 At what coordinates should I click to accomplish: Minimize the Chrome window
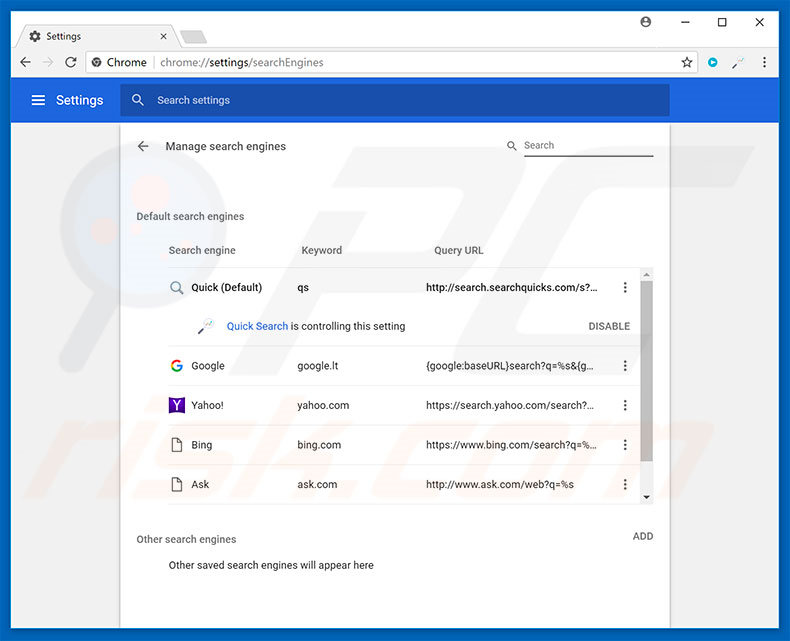(685, 22)
